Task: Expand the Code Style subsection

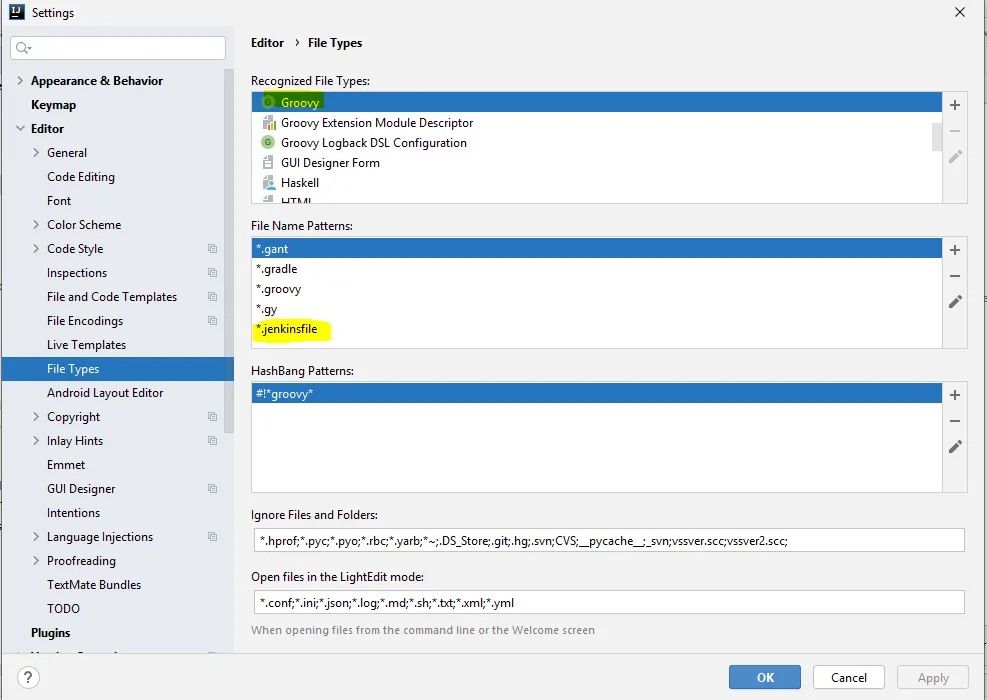Action: [36, 249]
